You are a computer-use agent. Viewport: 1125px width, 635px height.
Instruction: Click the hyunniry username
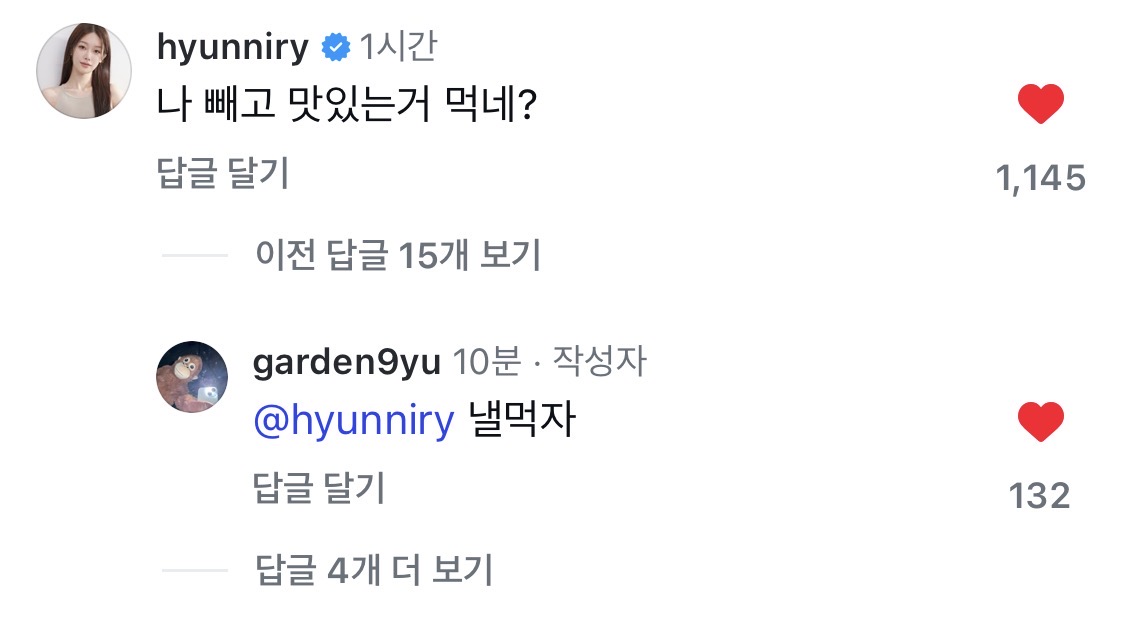(x=233, y=47)
